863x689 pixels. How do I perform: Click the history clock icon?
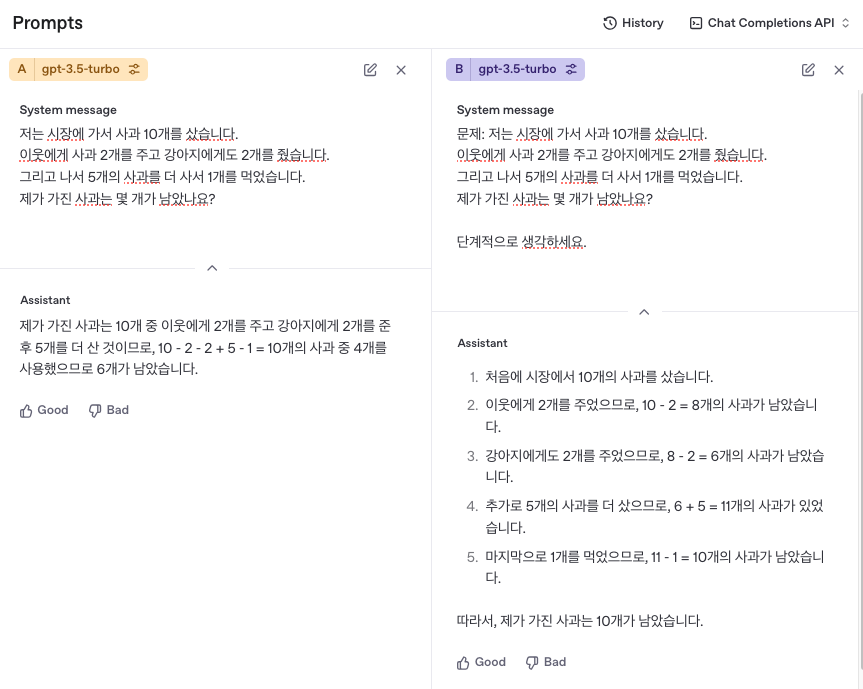(x=610, y=23)
